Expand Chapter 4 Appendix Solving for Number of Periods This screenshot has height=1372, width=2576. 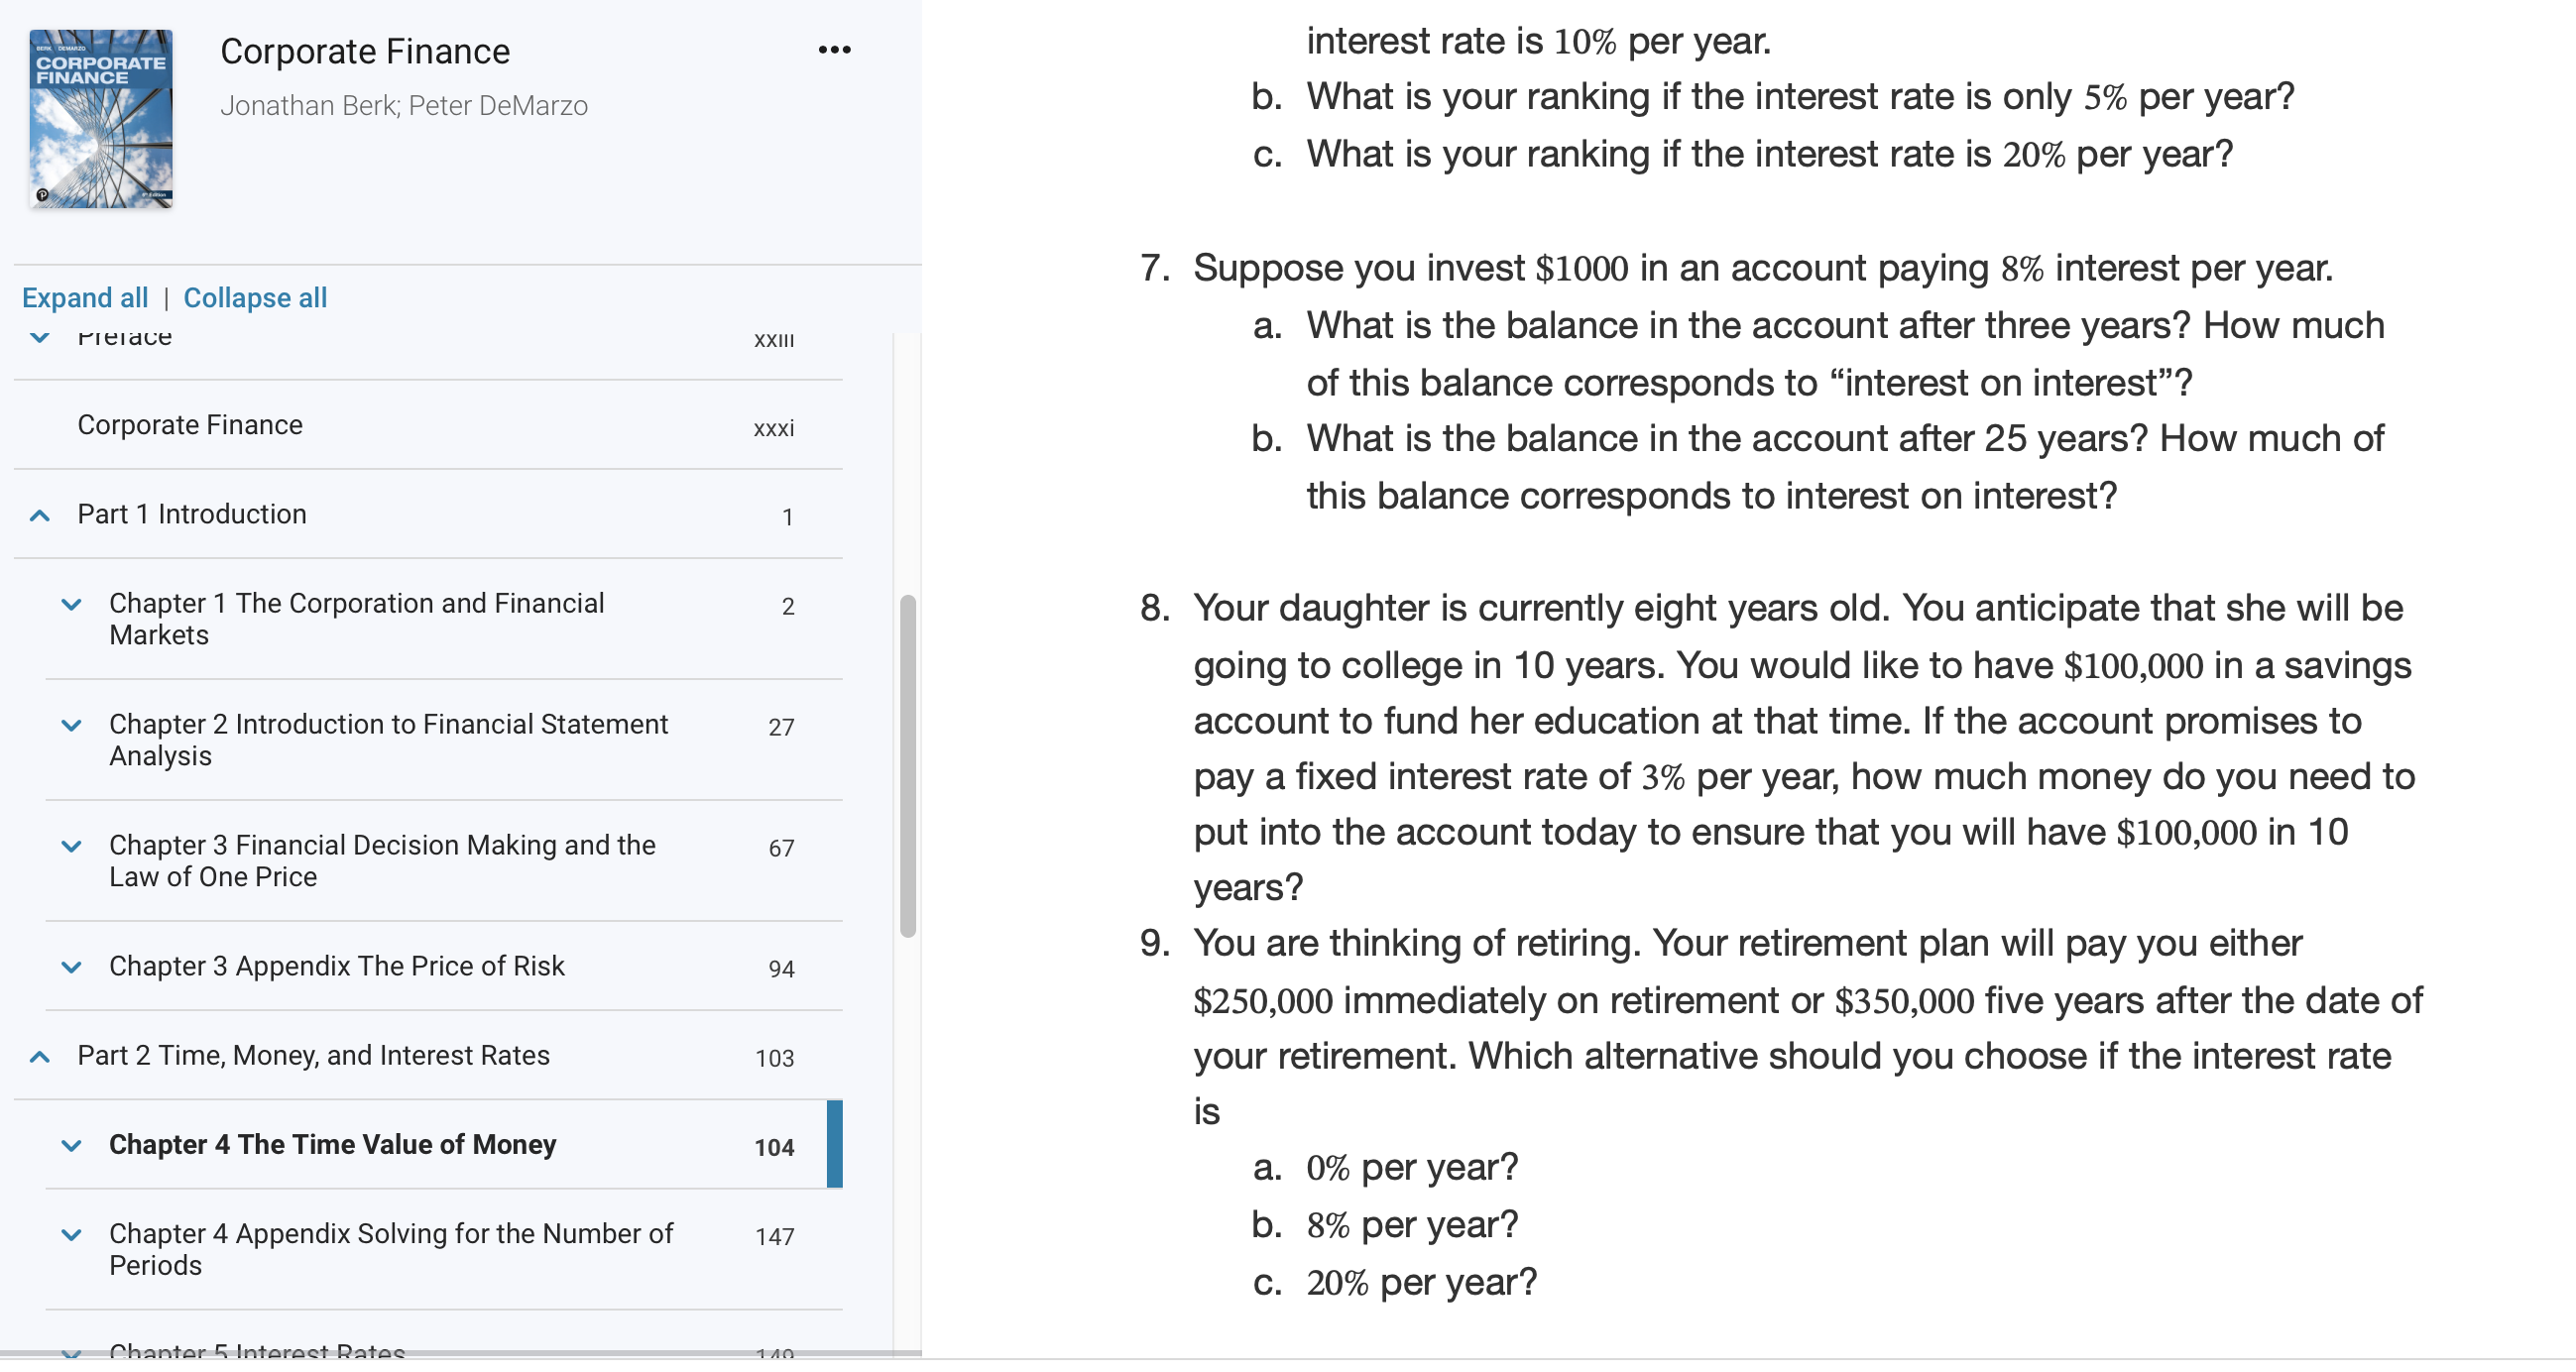(x=71, y=1235)
